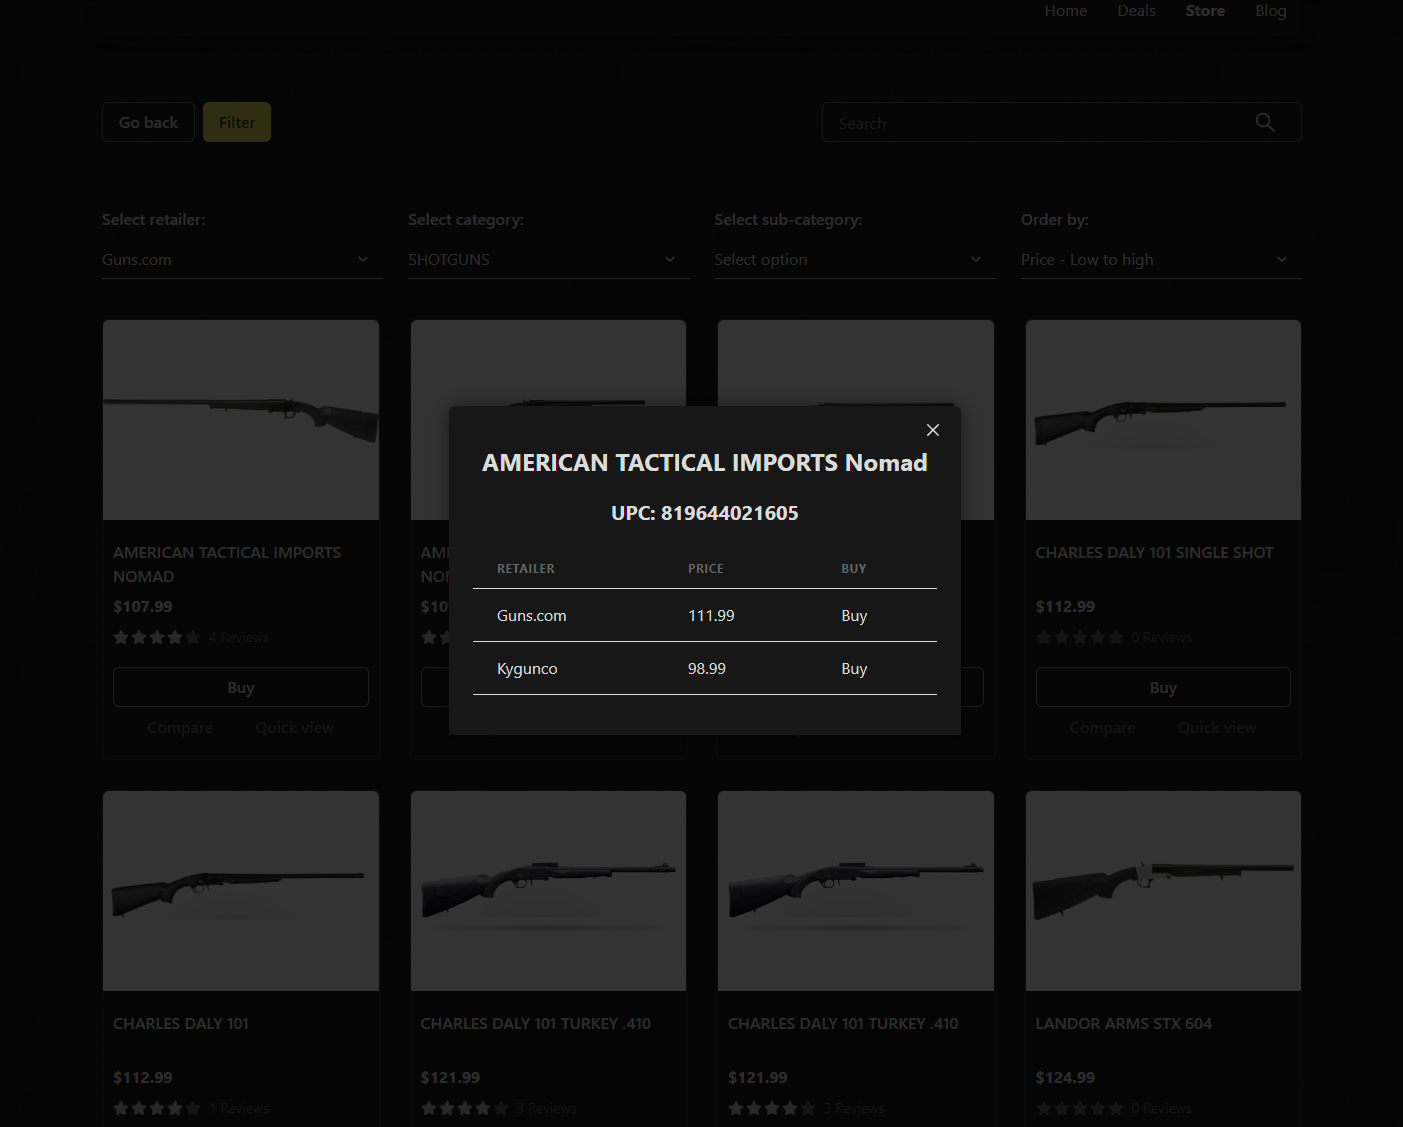Image resolution: width=1403 pixels, height=1127 pixels.
Task: Open the sub-category Select option dropdown
Action: coord(855,260)
